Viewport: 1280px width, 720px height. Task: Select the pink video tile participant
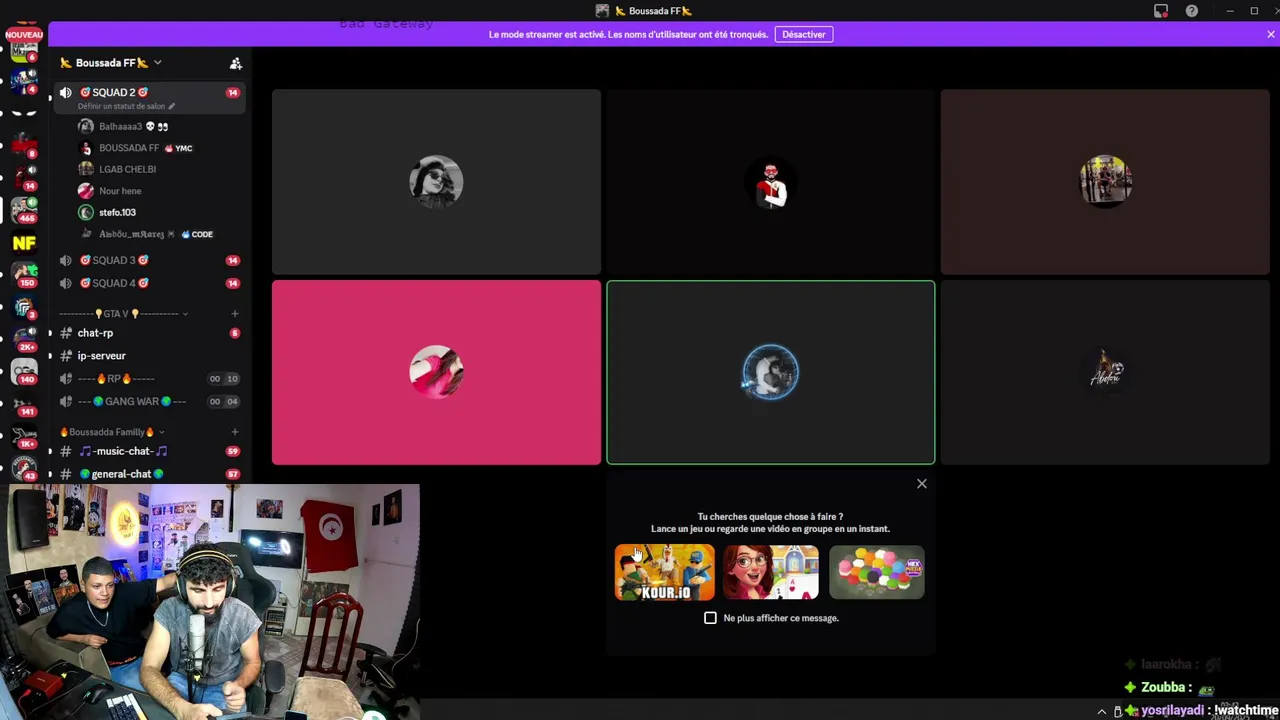(x=436, y=372)
